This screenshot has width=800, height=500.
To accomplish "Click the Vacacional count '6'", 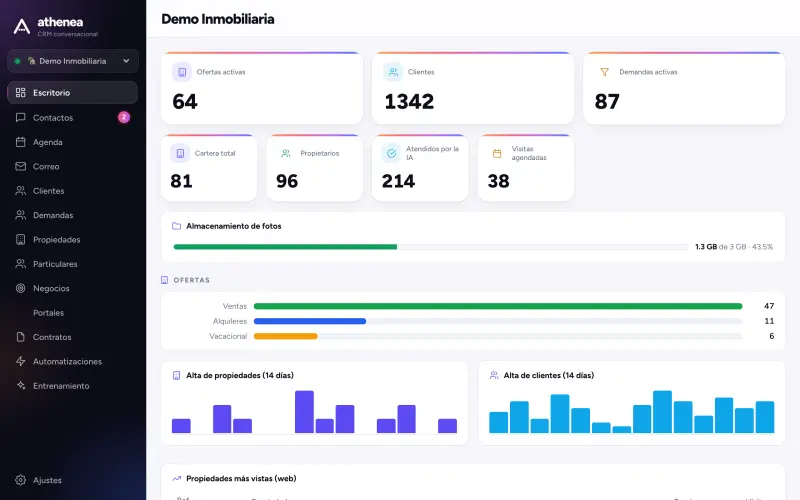I will pyautogui.click(x=771, y=336).
